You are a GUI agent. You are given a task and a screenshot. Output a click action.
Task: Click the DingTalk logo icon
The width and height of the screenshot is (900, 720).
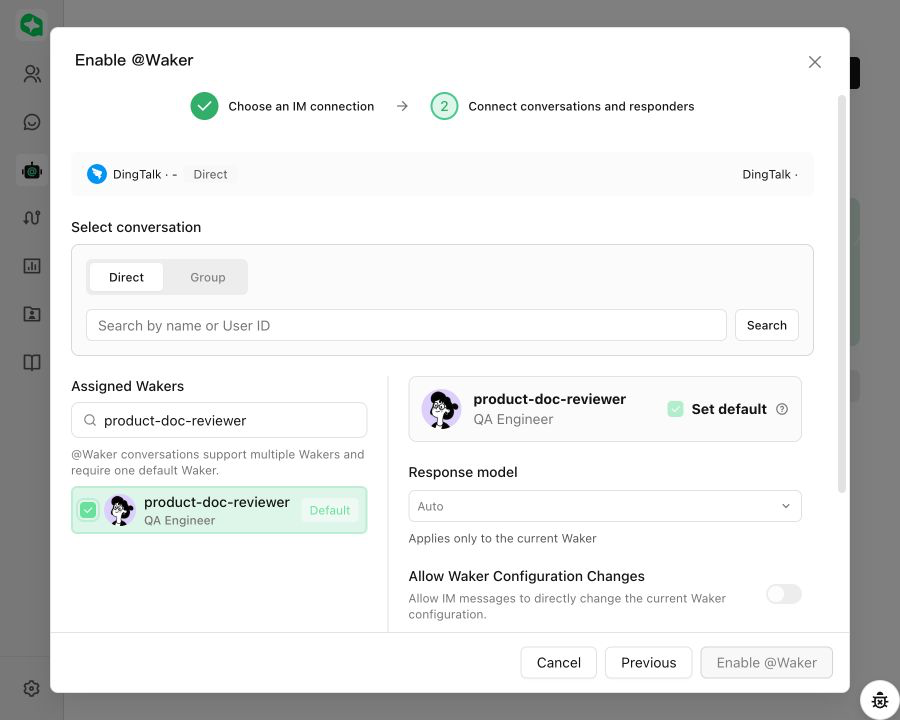(97, 174)
